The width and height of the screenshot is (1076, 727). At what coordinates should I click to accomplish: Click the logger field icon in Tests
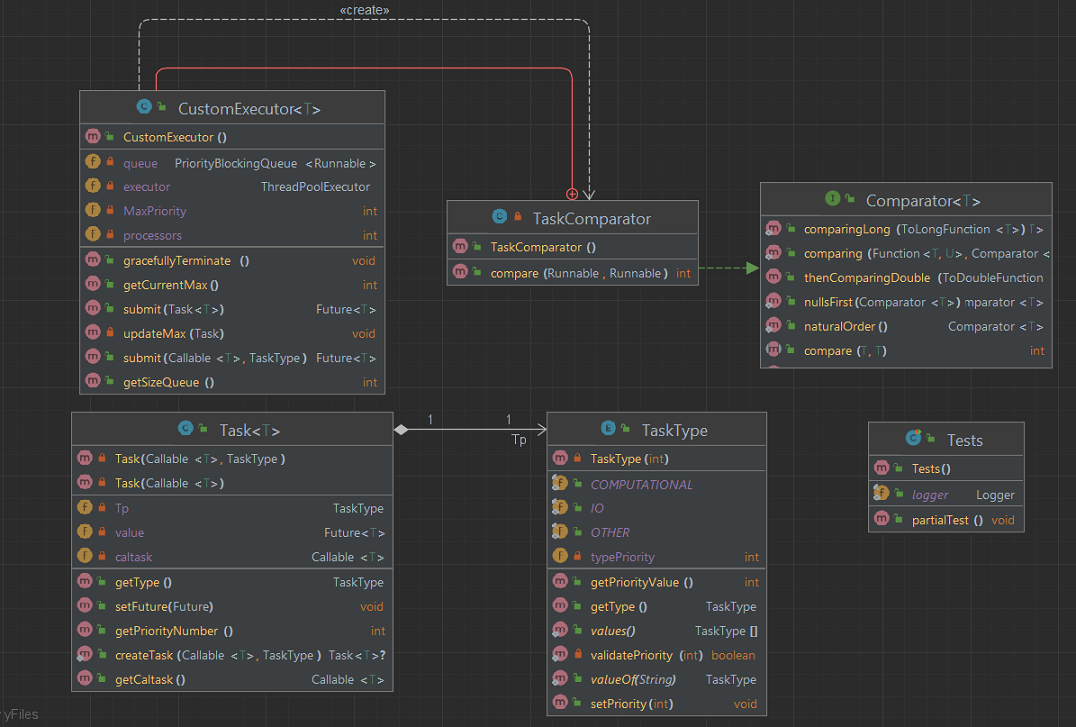(x=881, y=493)
